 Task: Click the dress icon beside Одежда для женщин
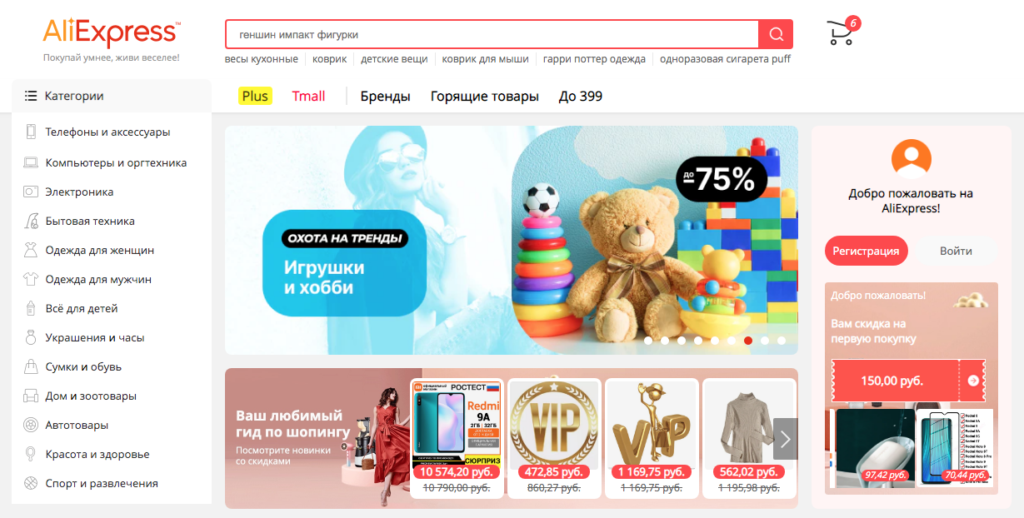coord(31,250)
